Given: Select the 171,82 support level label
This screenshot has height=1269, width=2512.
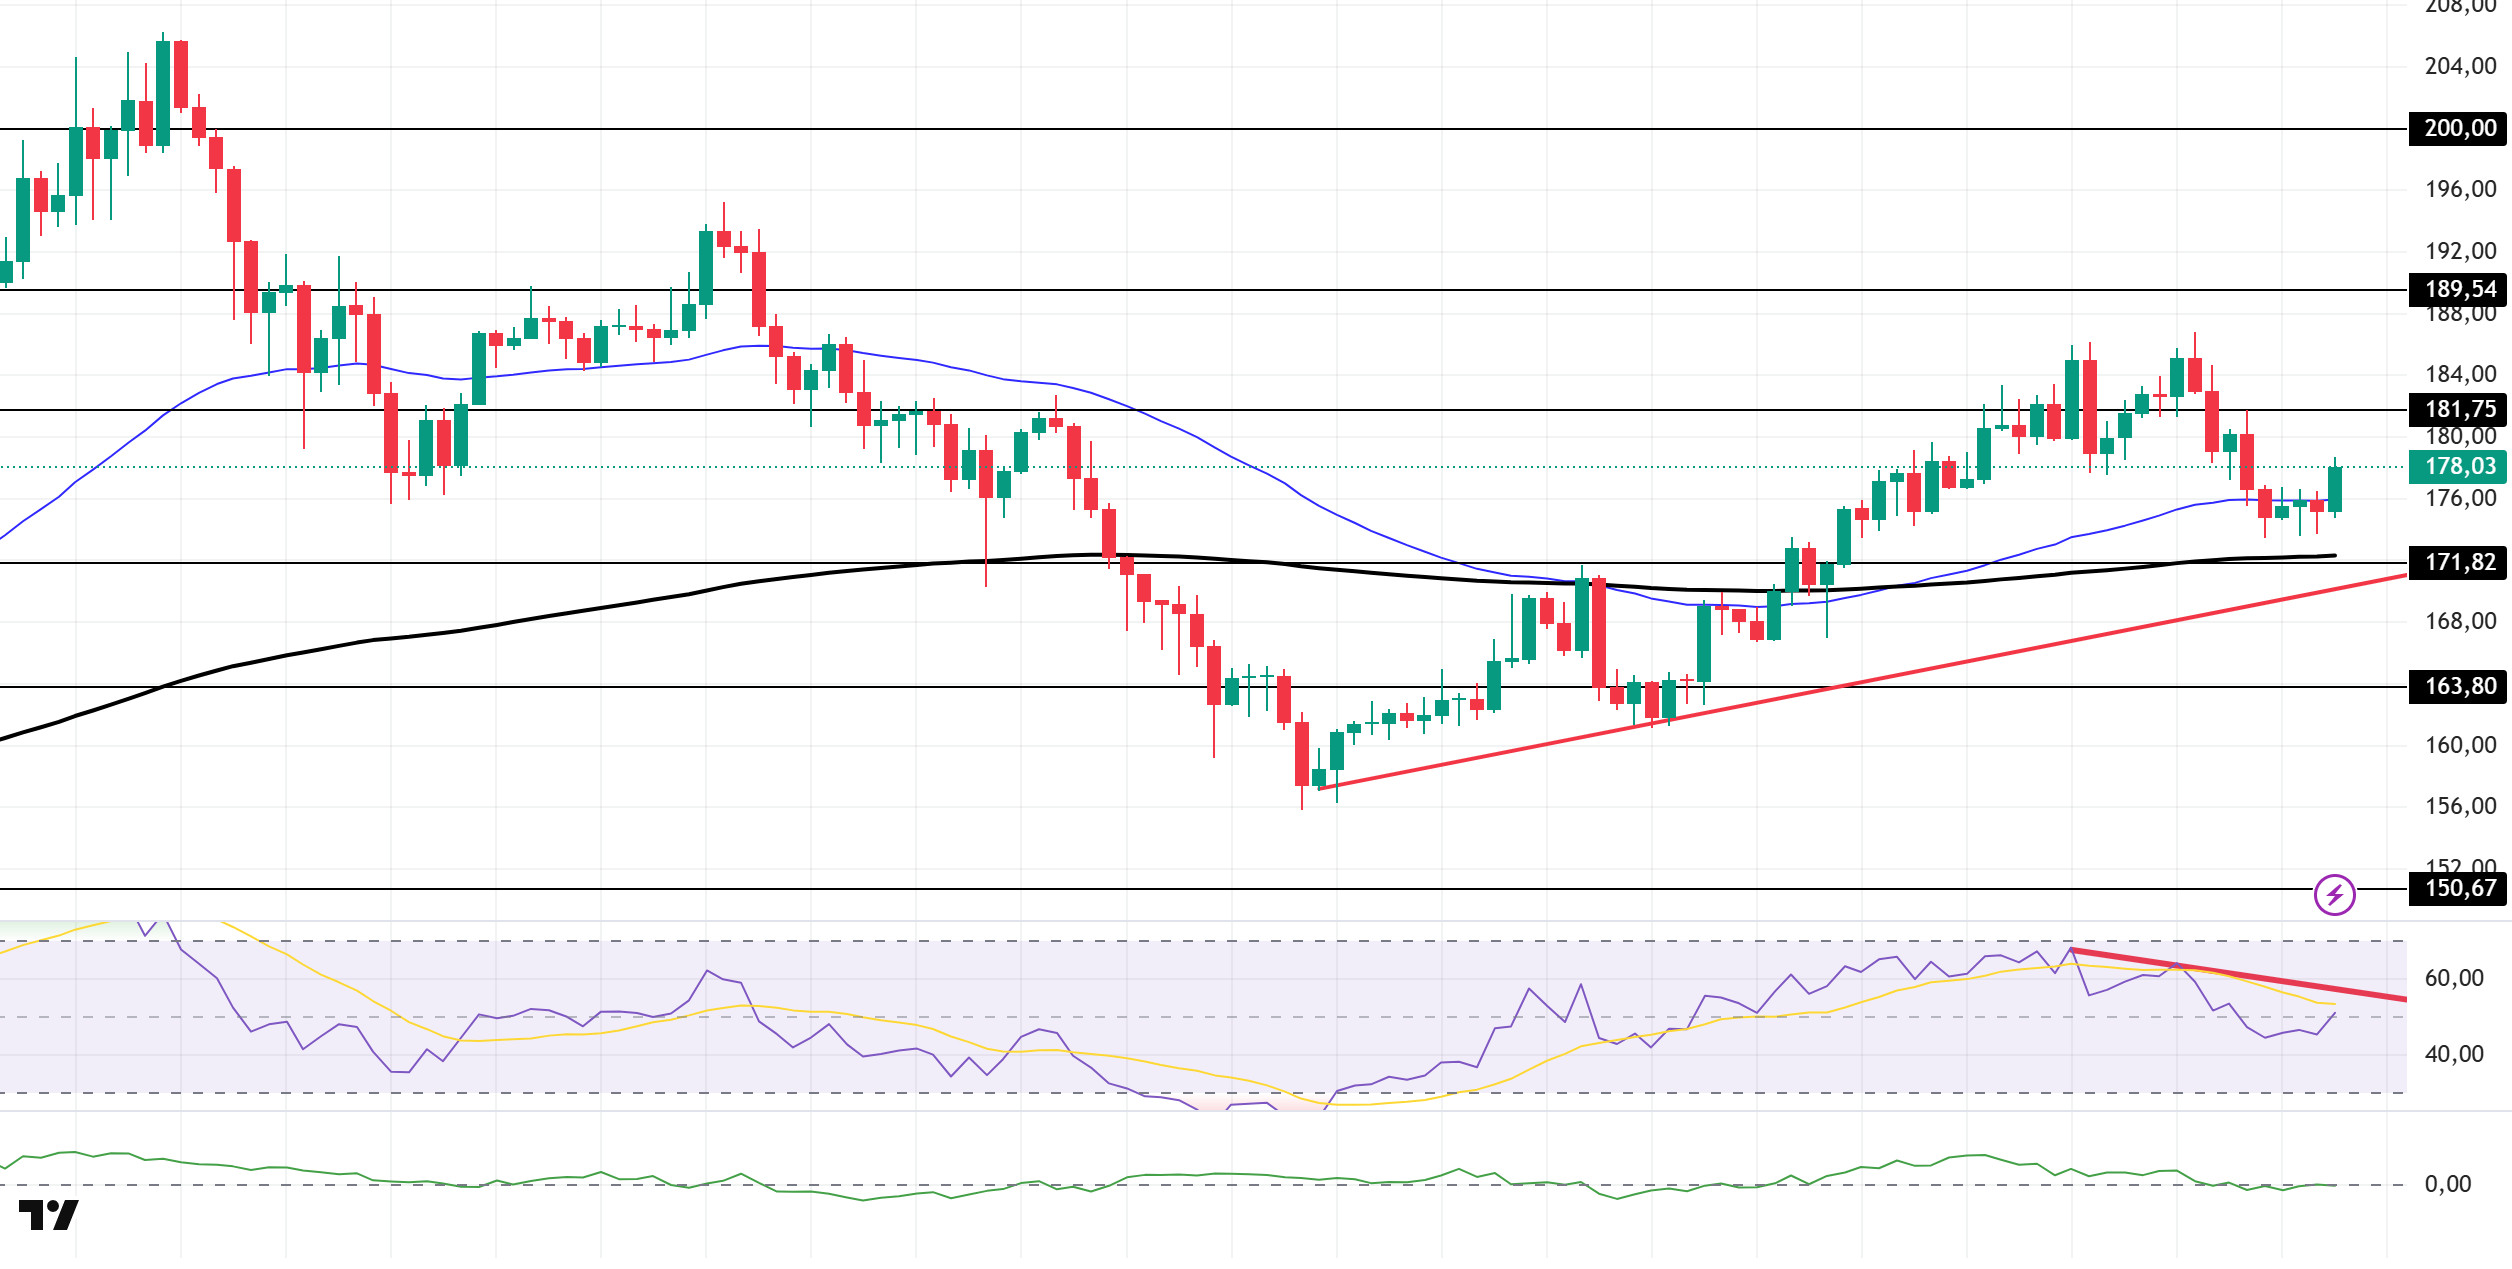Looking at the screenshot, I should pos(2459,562).
